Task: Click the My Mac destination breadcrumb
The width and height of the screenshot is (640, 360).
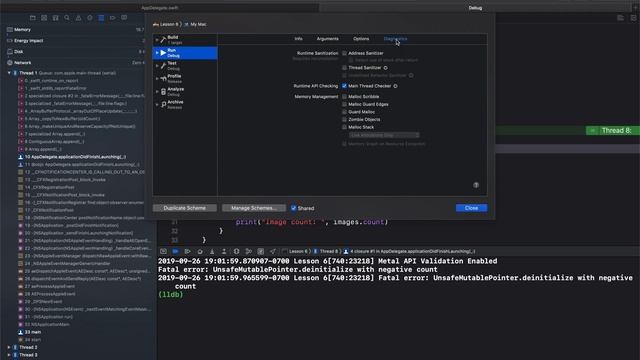Action: click(196, 24)
